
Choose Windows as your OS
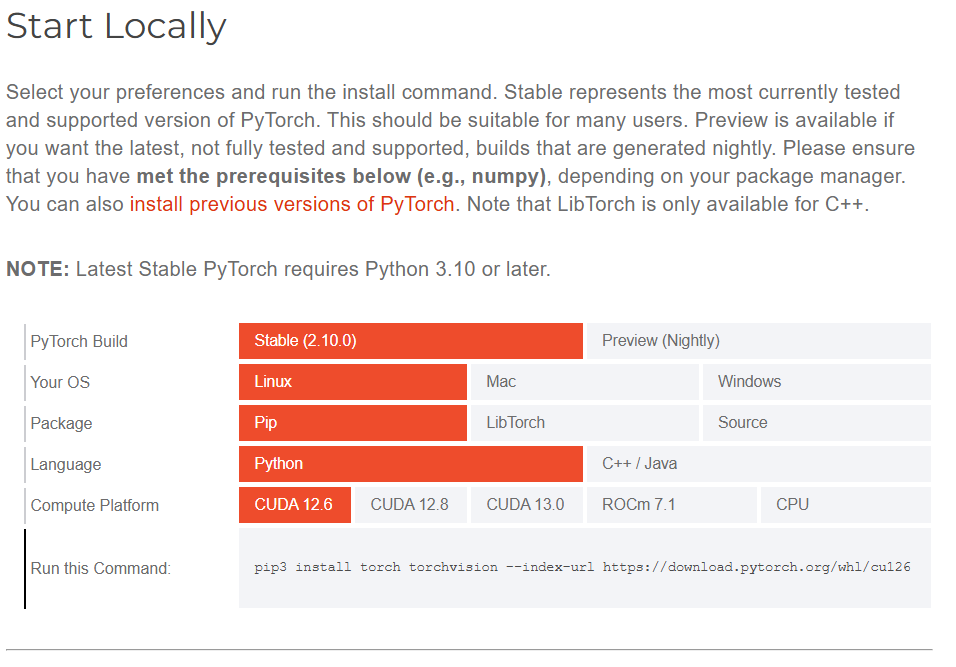coord(816,382)
